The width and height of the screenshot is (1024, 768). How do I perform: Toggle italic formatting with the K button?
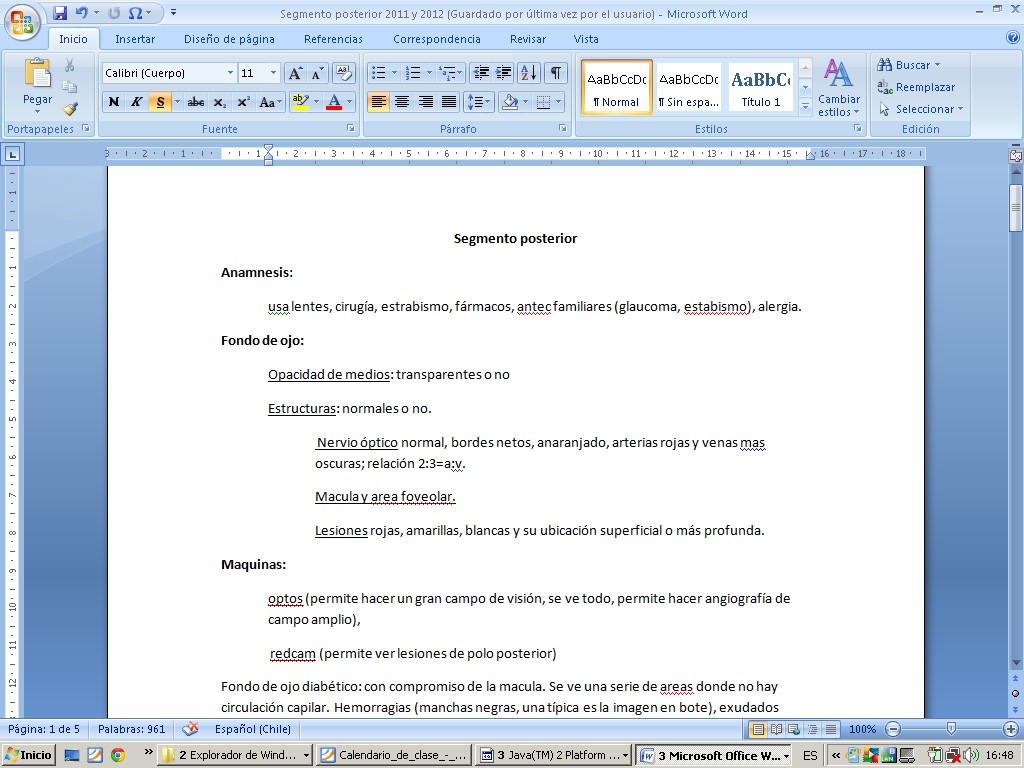(x=136, y=102)
